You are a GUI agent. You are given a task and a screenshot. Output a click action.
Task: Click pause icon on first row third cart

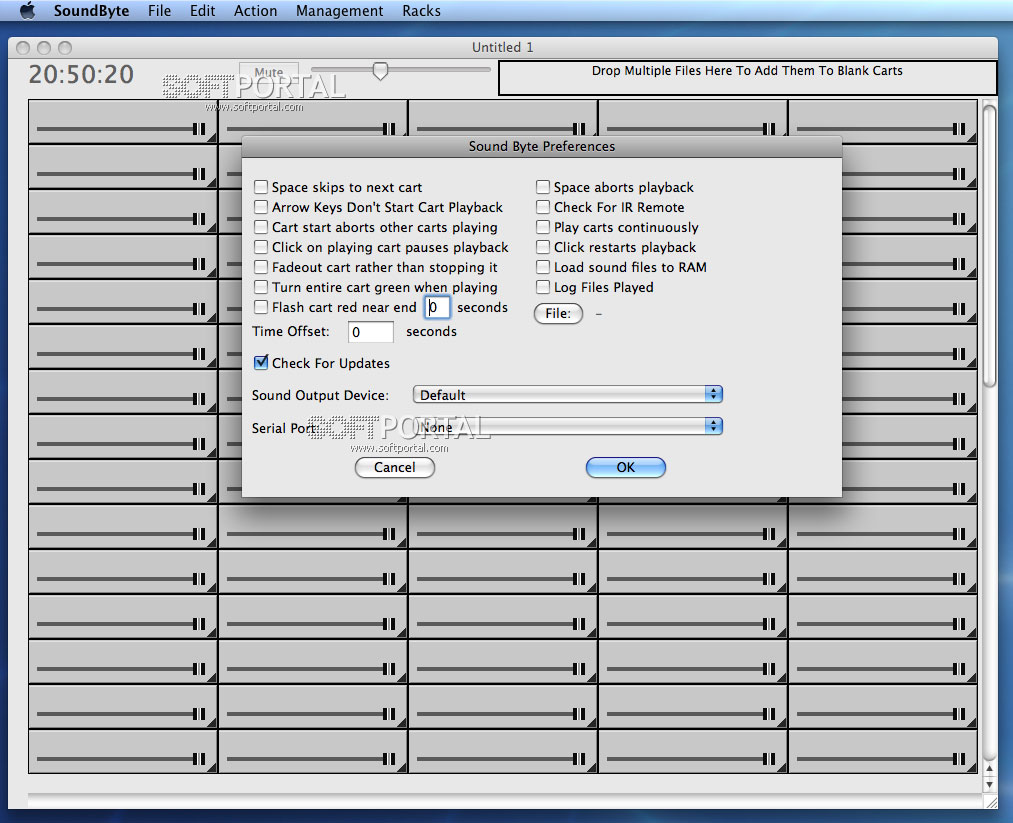pos(579,129)
